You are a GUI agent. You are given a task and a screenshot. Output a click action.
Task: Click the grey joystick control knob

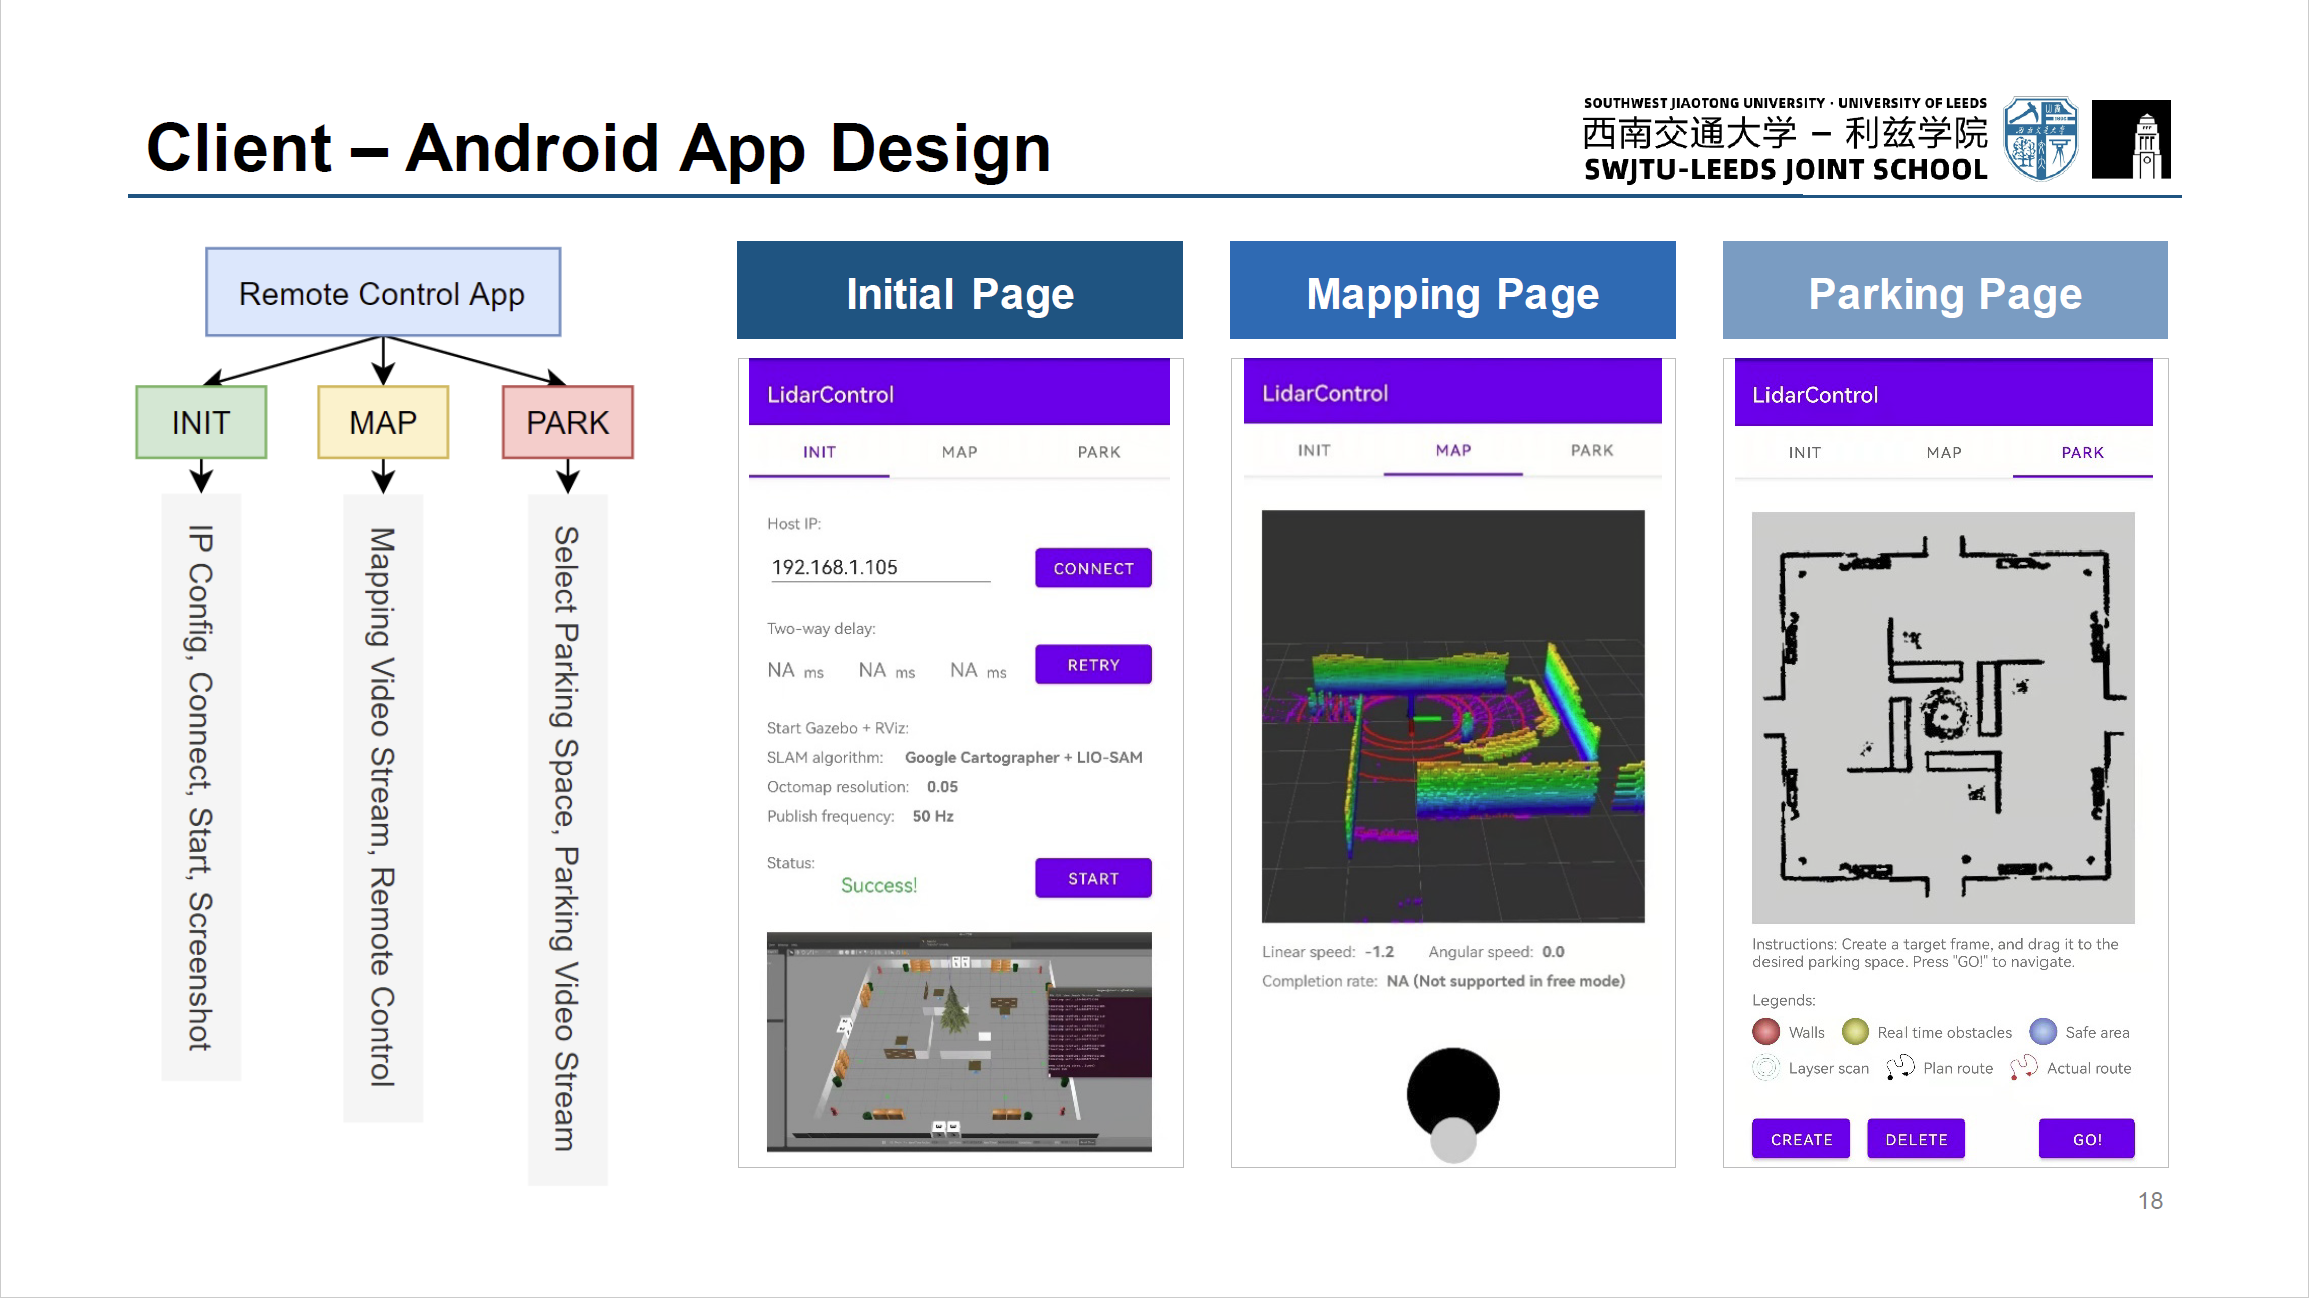coord(1453,1139)
